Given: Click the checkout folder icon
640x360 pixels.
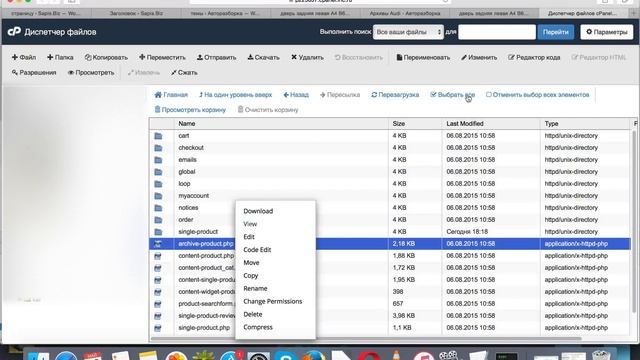Looking at the screenshot, I should pos(158,148).
